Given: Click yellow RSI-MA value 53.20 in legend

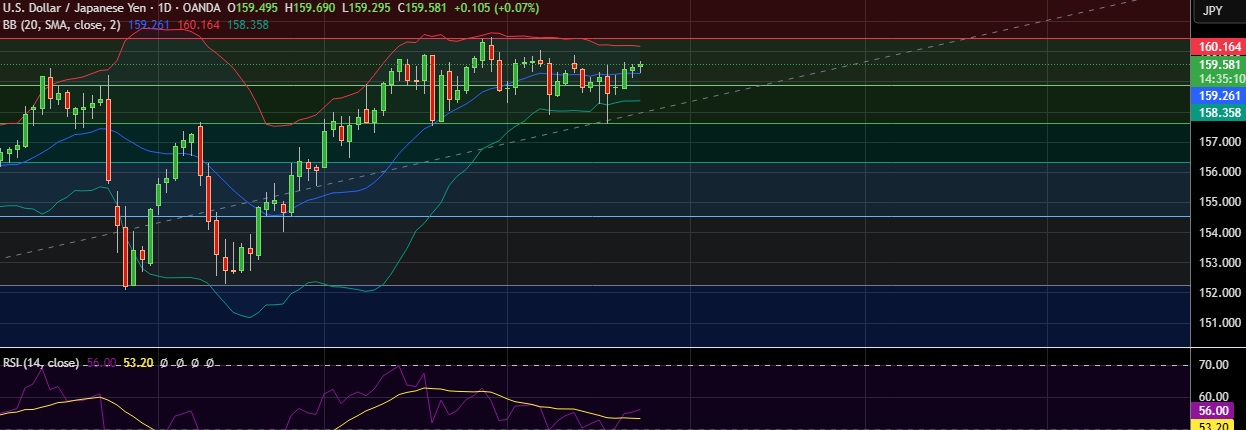Looking at the screenshot, I should click(137, 362).
